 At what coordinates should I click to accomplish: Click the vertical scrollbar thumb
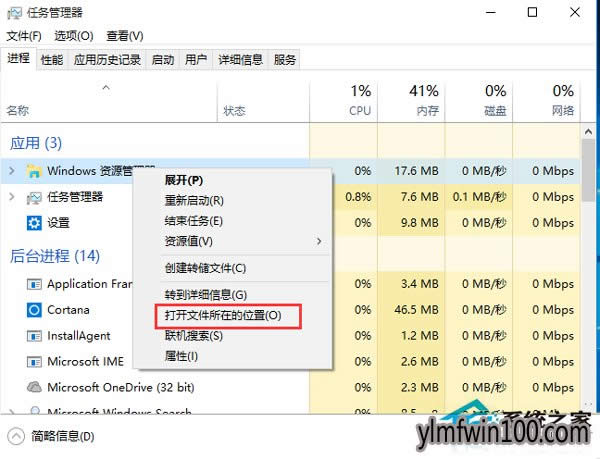pos(589,170)
